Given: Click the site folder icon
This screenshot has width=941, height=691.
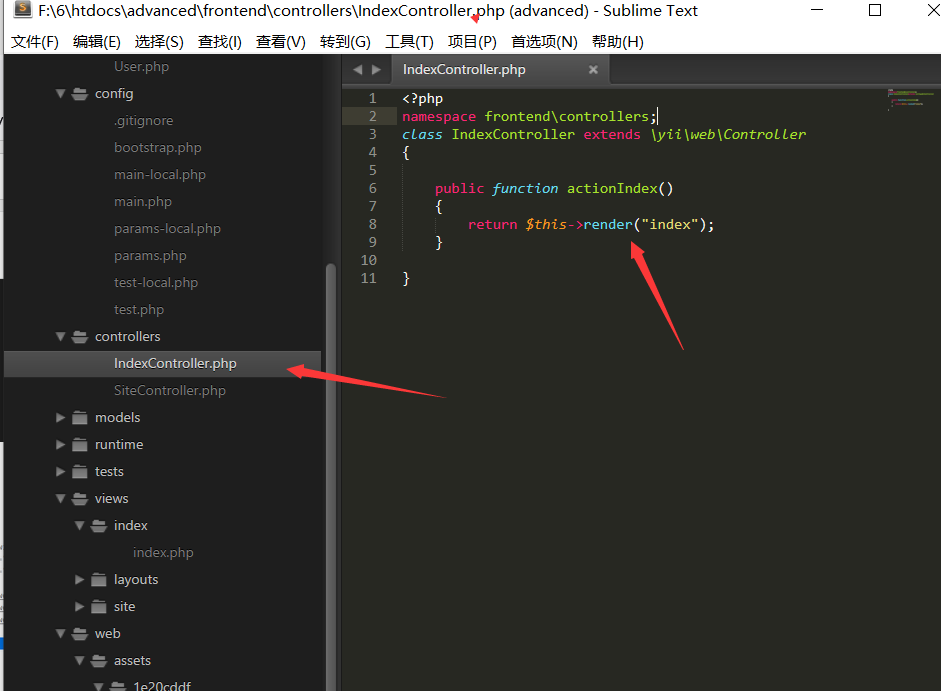Looking at the screenshot, I should [99, 607].
